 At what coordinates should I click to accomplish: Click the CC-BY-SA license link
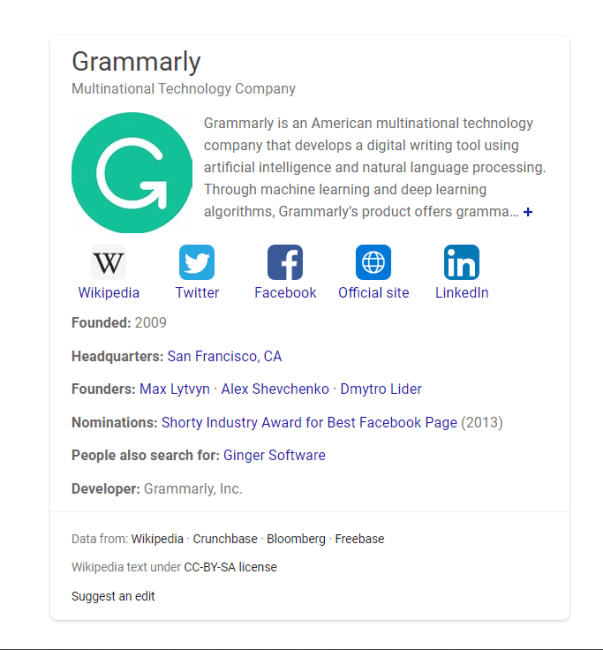tap(230, 567)
